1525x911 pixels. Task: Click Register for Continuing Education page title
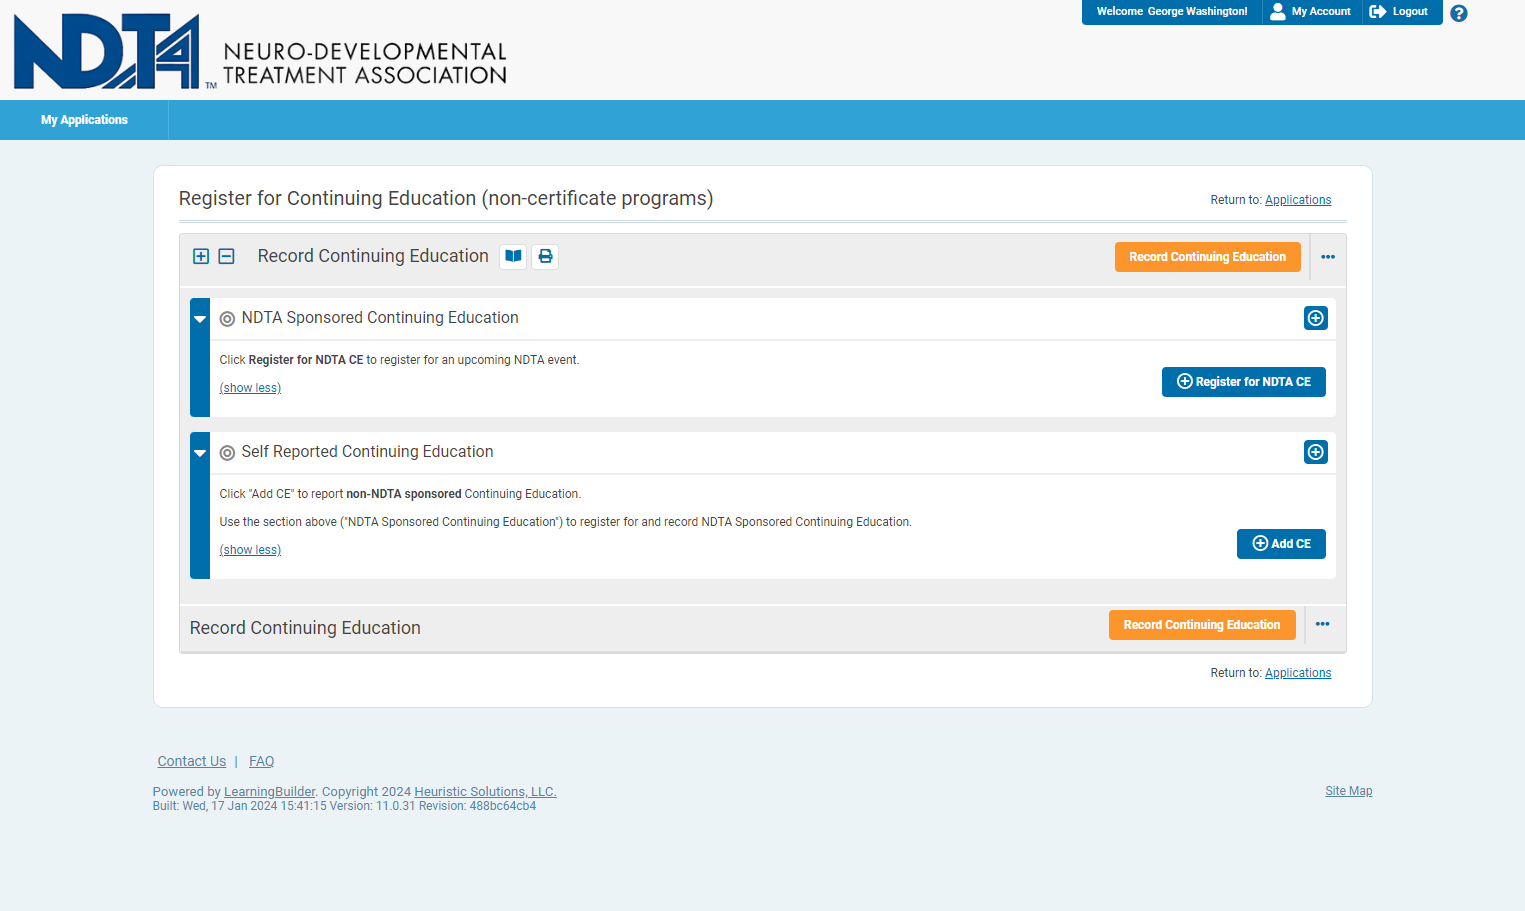(446, 198)
